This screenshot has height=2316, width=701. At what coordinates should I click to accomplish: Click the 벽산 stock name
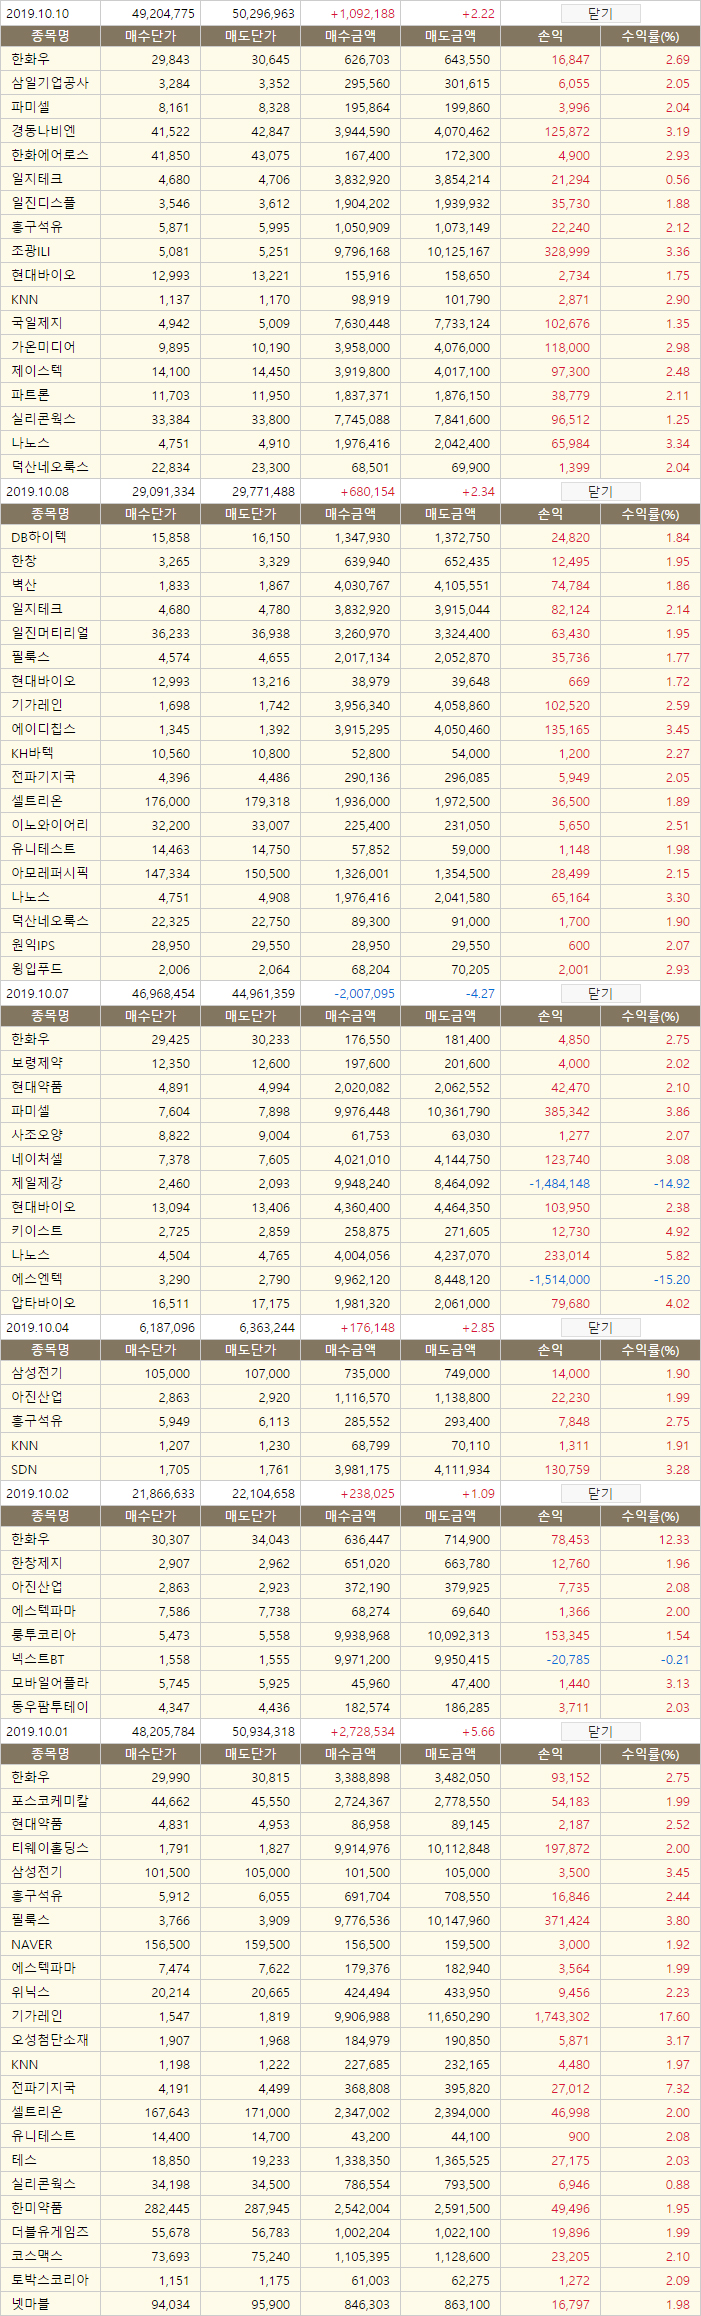coord(23,585)
